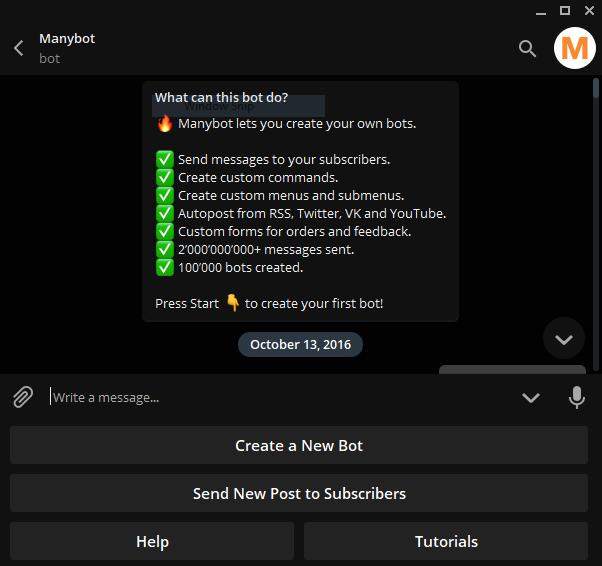Click the October 13, 2016 date badge
This screenshot has width=602, height=566.
pos(300,344)
